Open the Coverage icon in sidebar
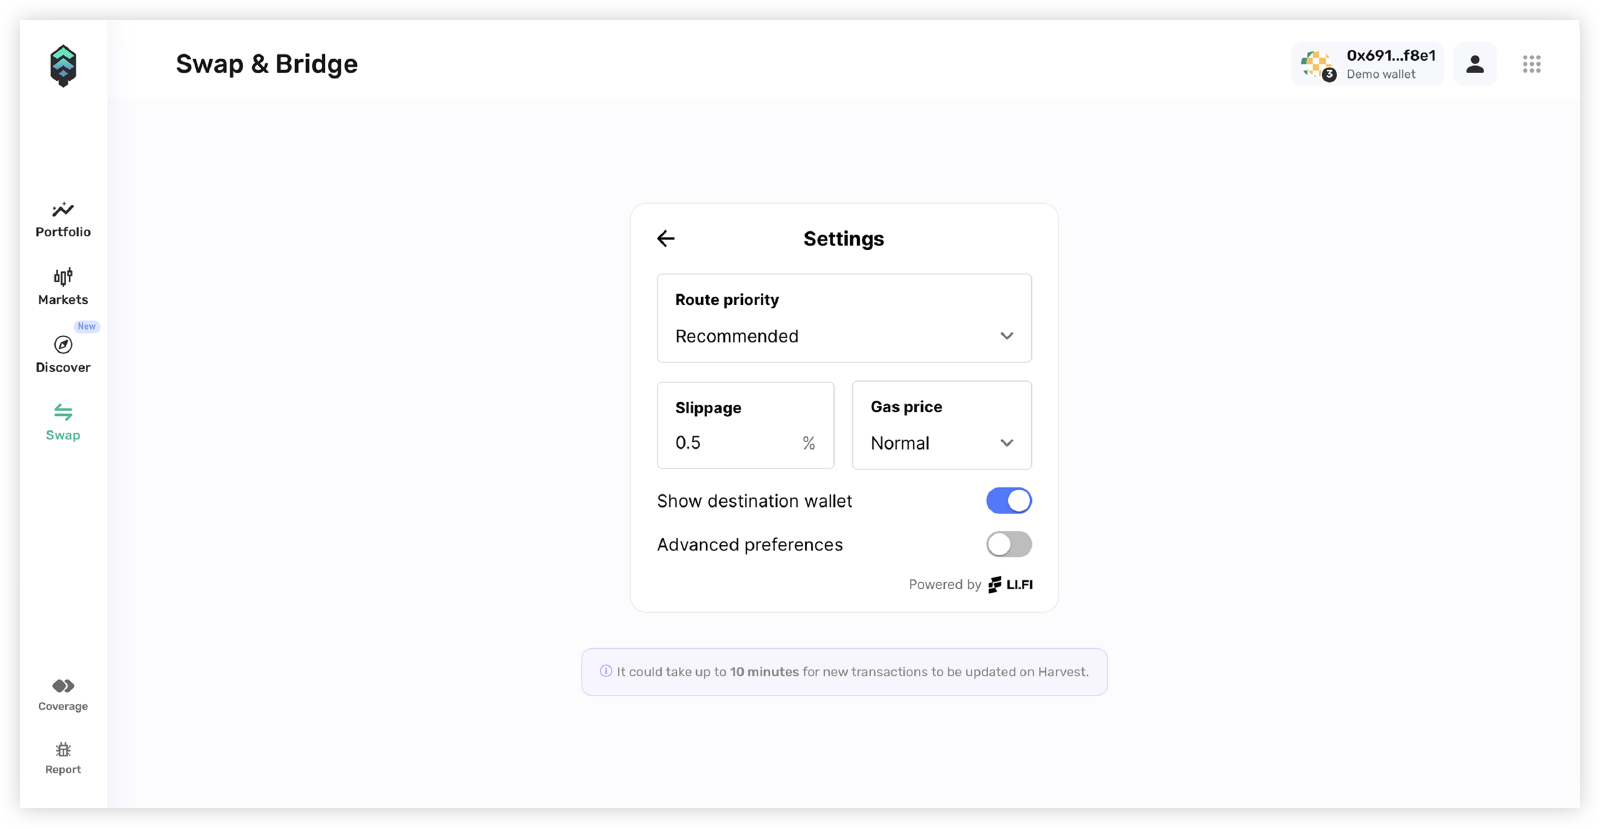1600x828 pixels. click(63, 686)
